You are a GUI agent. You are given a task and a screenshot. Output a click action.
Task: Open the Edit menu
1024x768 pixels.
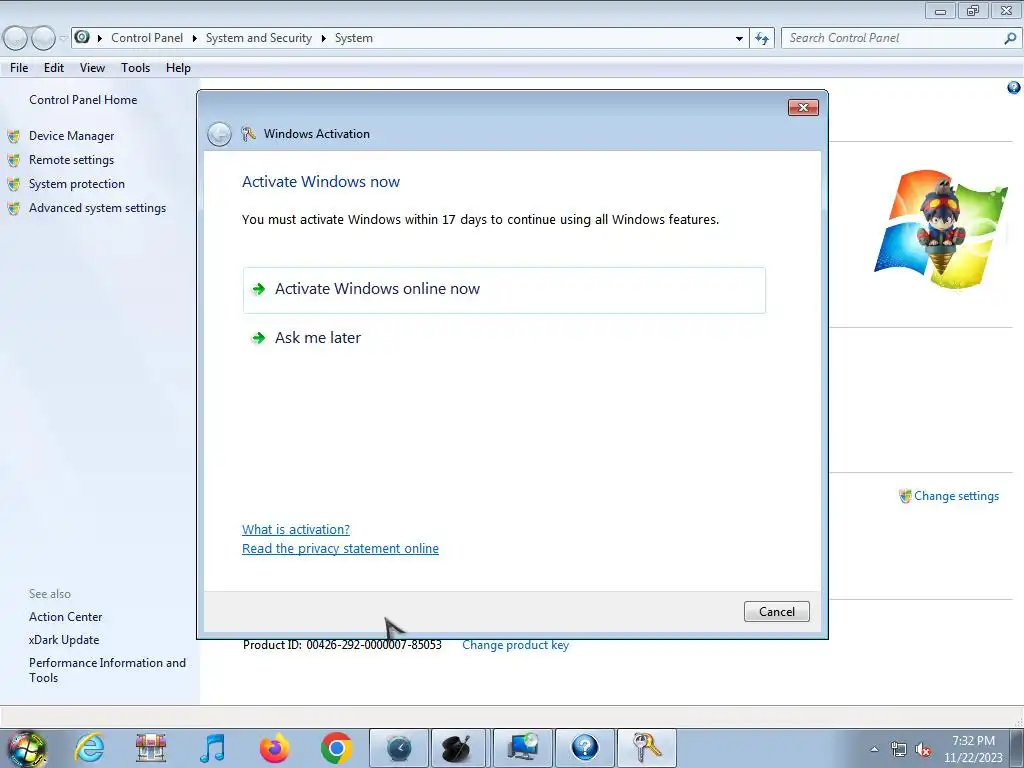point(54,68)
